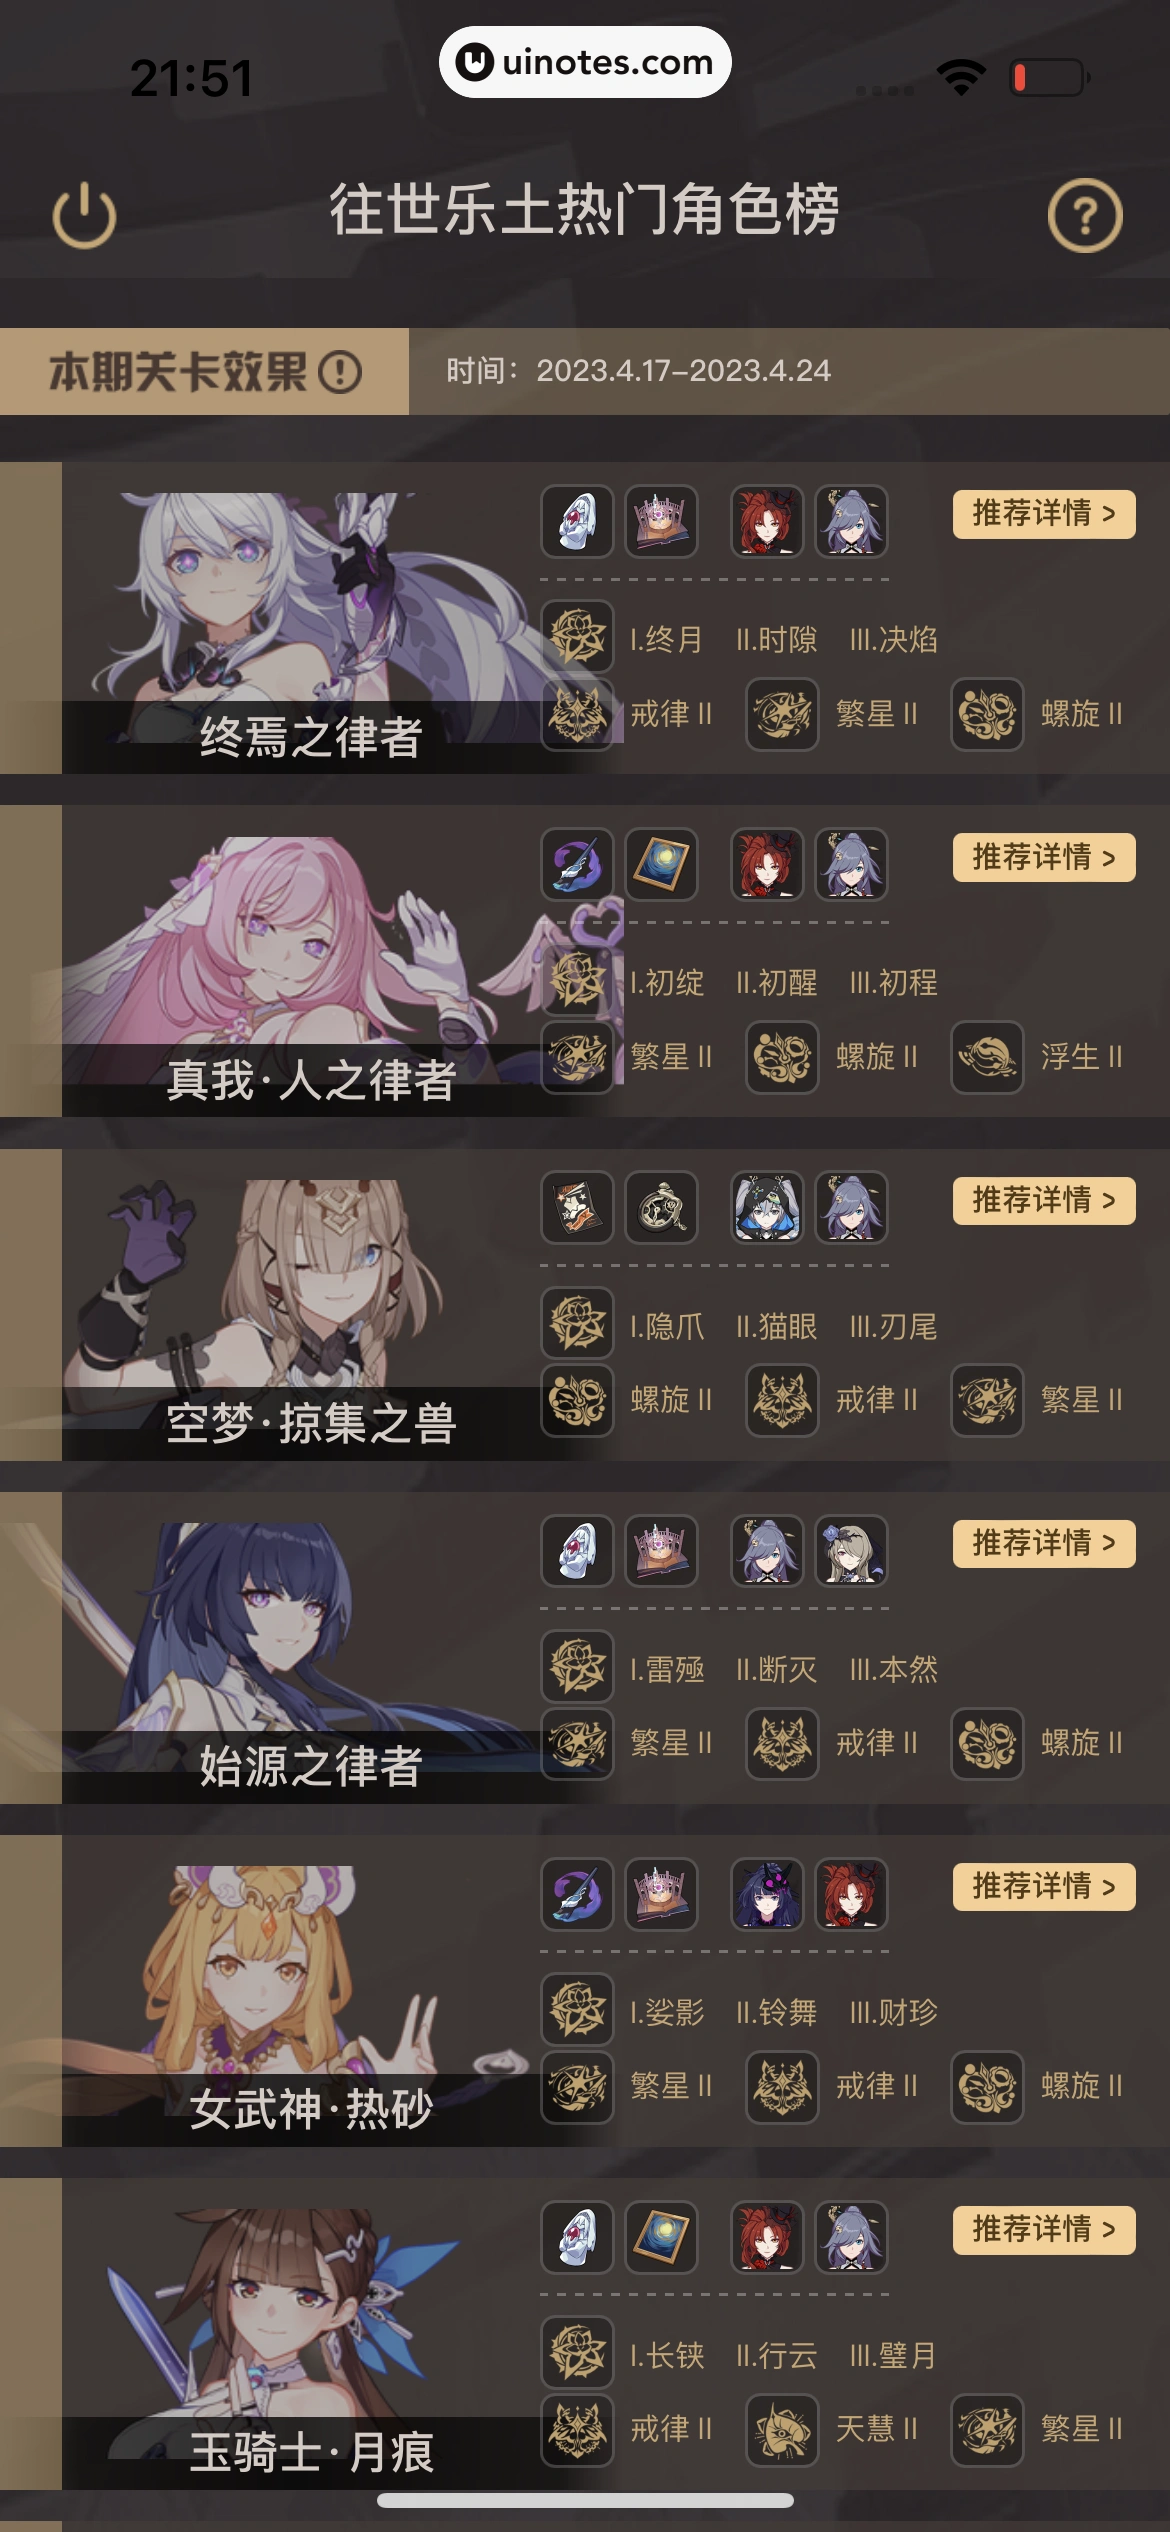Tap first support character icon for 女武神·热砂
The image size is (1170, 2532).
pos(767,1894)
